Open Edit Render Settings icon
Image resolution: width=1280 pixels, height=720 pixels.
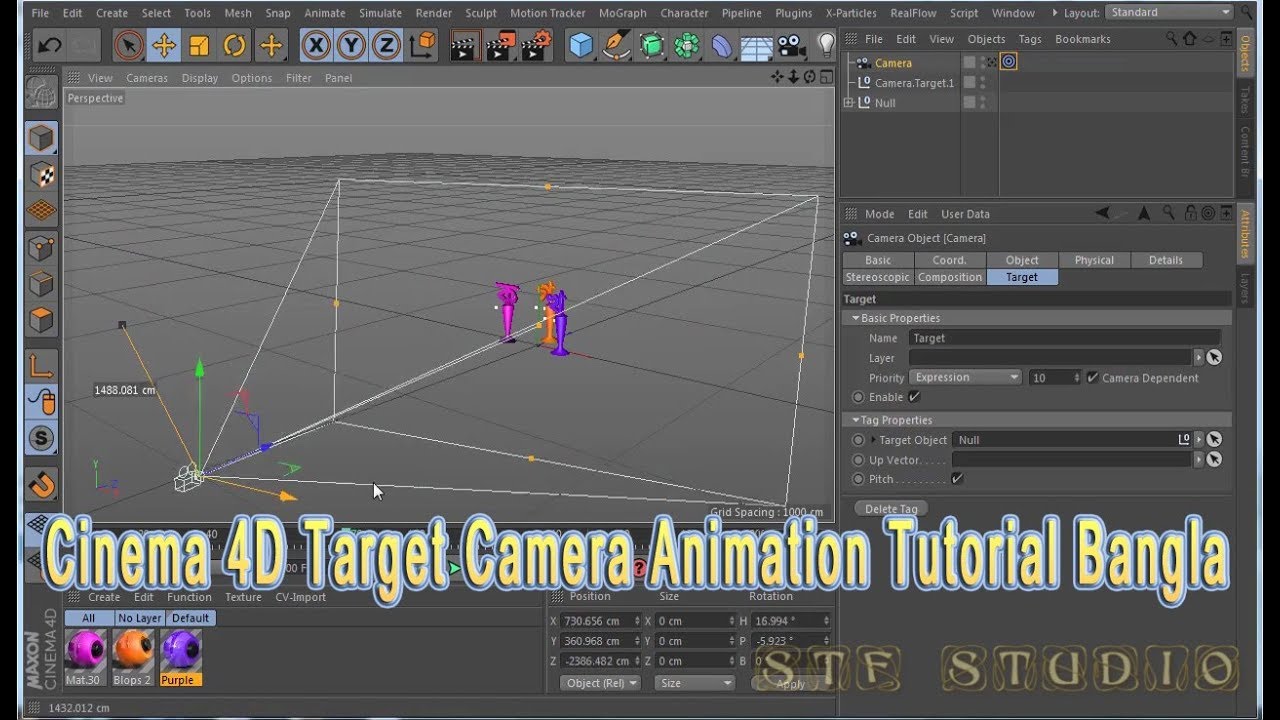point(536,45)
